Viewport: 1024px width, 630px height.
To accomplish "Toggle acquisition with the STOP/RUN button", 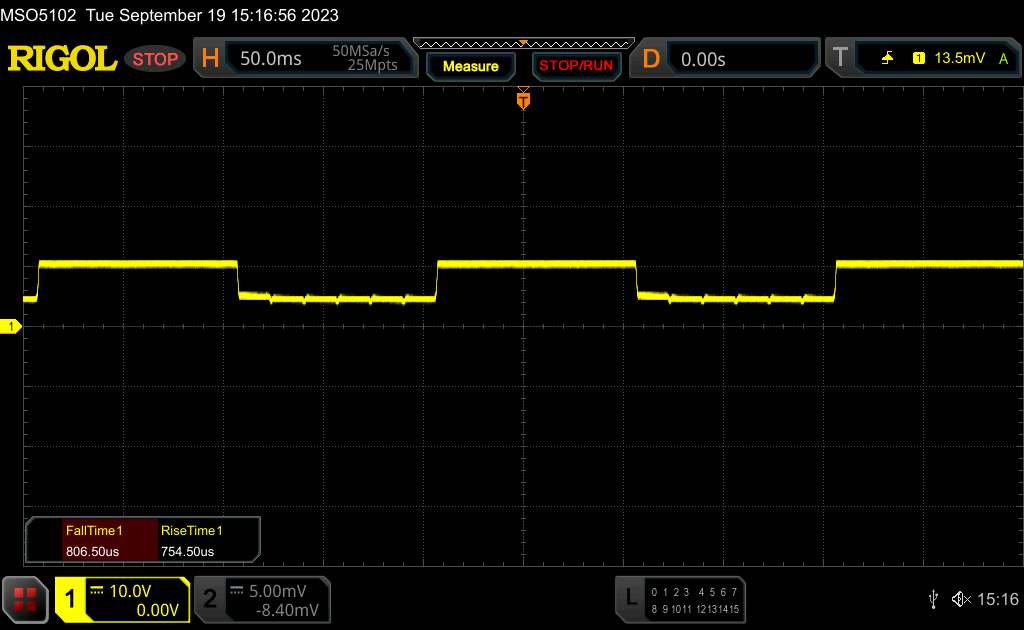I will [x=574, y=66].
